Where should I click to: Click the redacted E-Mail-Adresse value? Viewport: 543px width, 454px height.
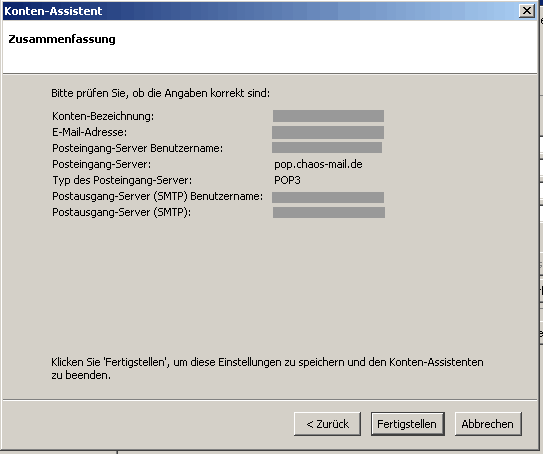[328, 132]
